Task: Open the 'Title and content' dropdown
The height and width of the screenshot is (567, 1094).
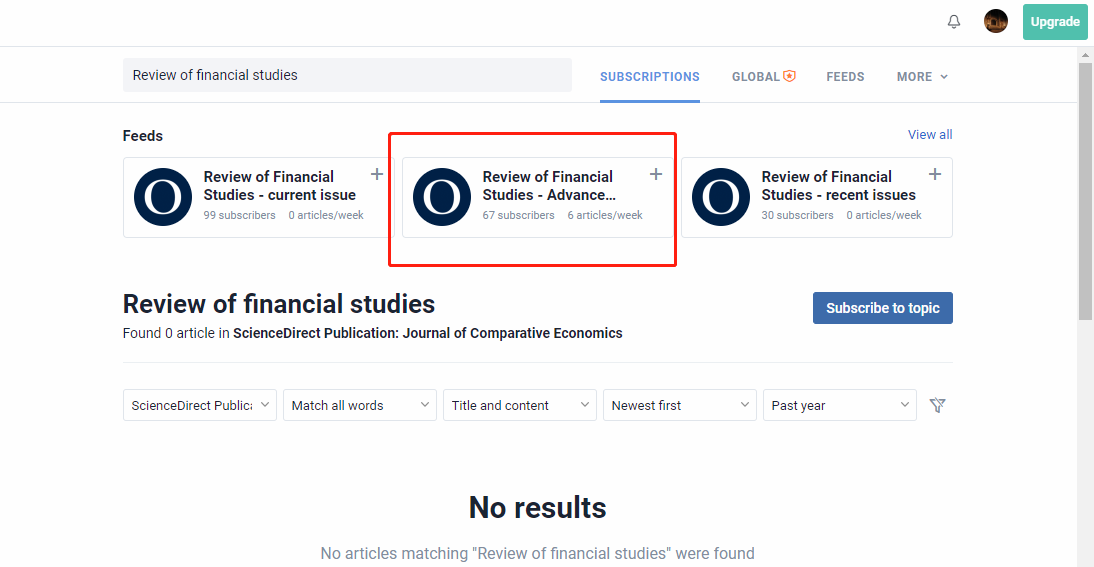Action: click(x=520, y=405)
